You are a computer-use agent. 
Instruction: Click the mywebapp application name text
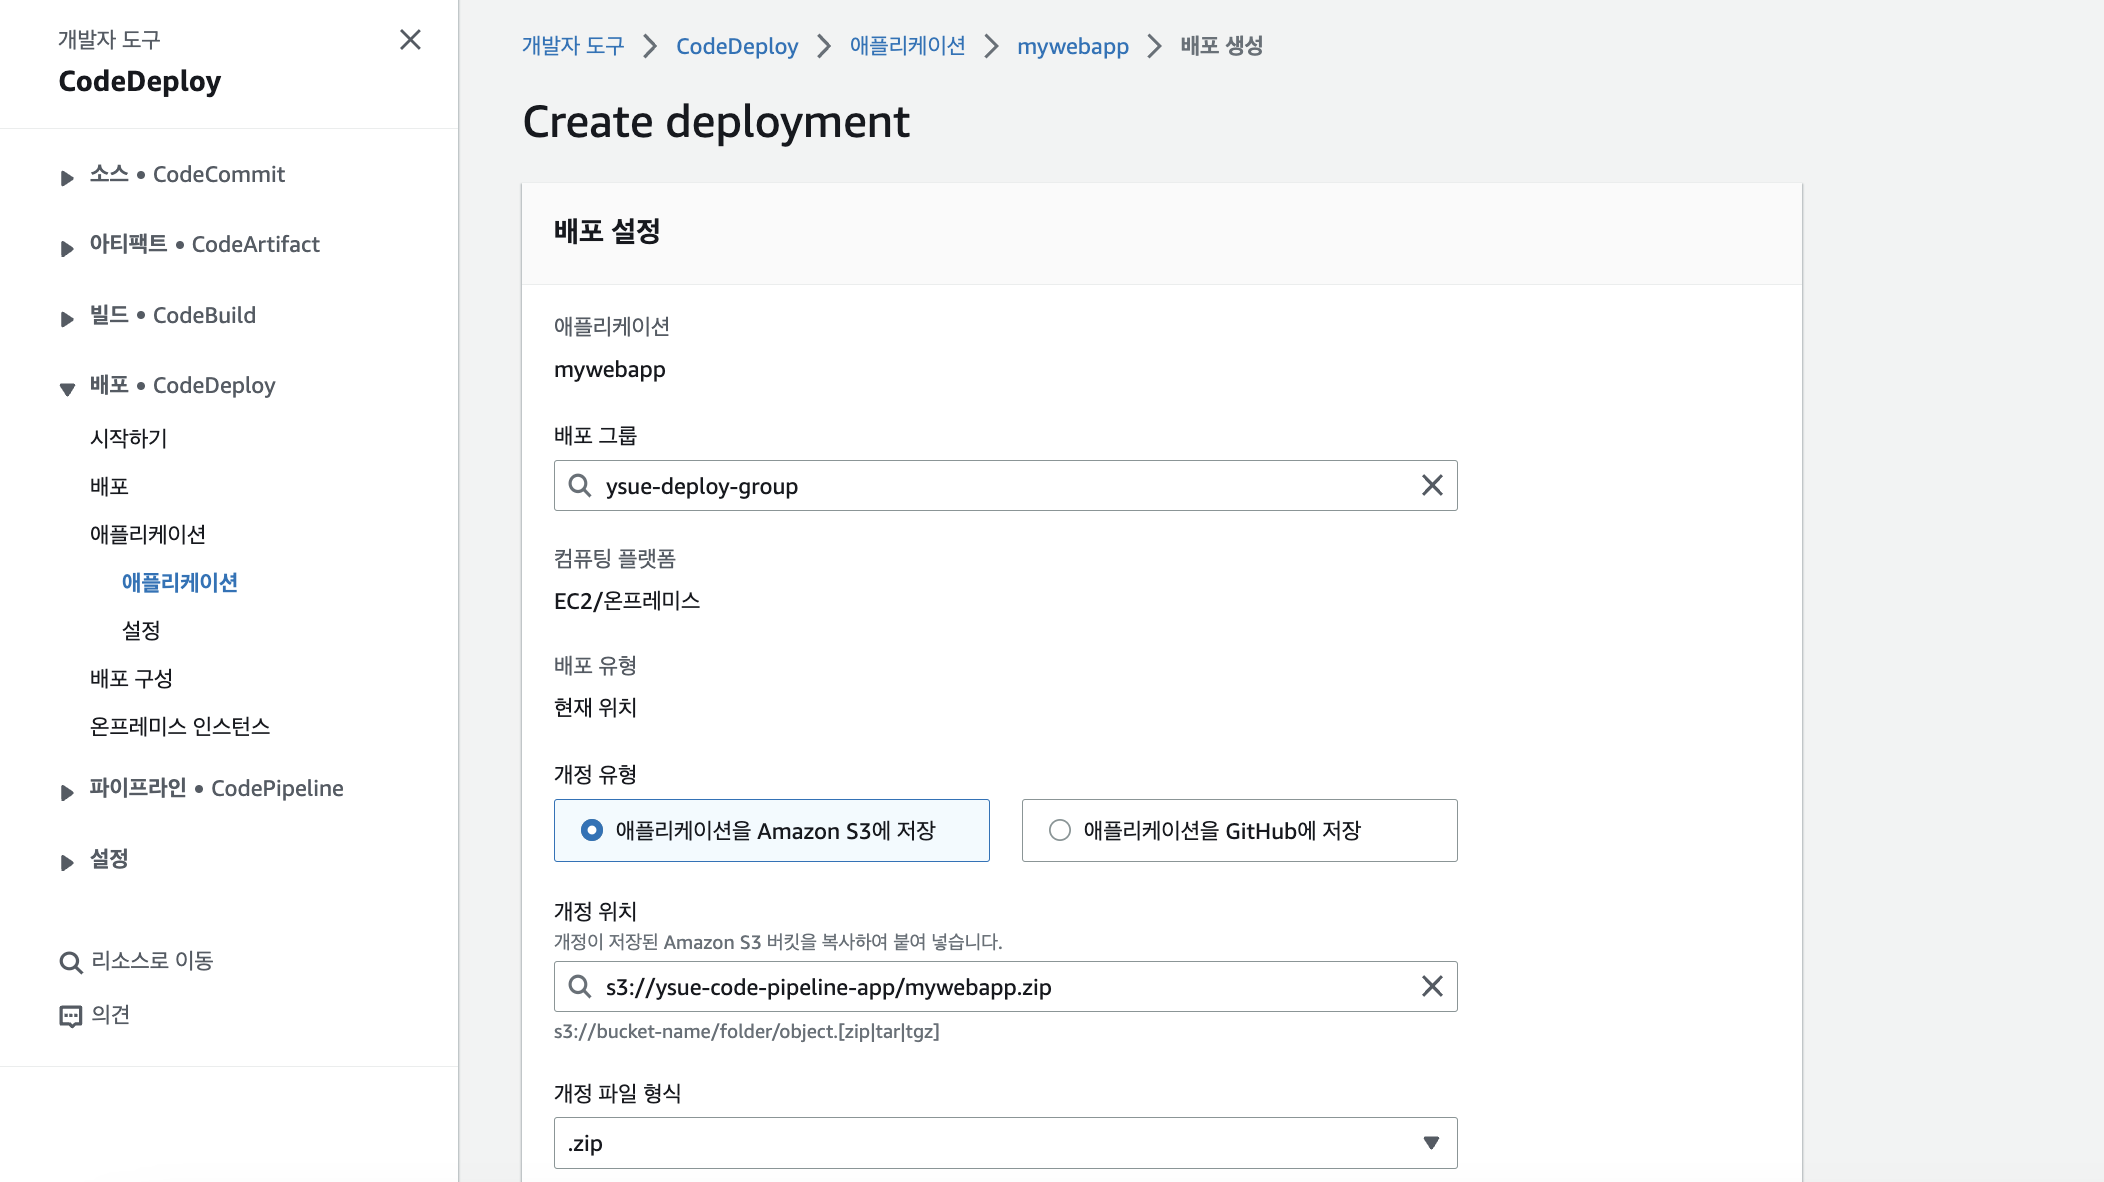coord(609,370)
